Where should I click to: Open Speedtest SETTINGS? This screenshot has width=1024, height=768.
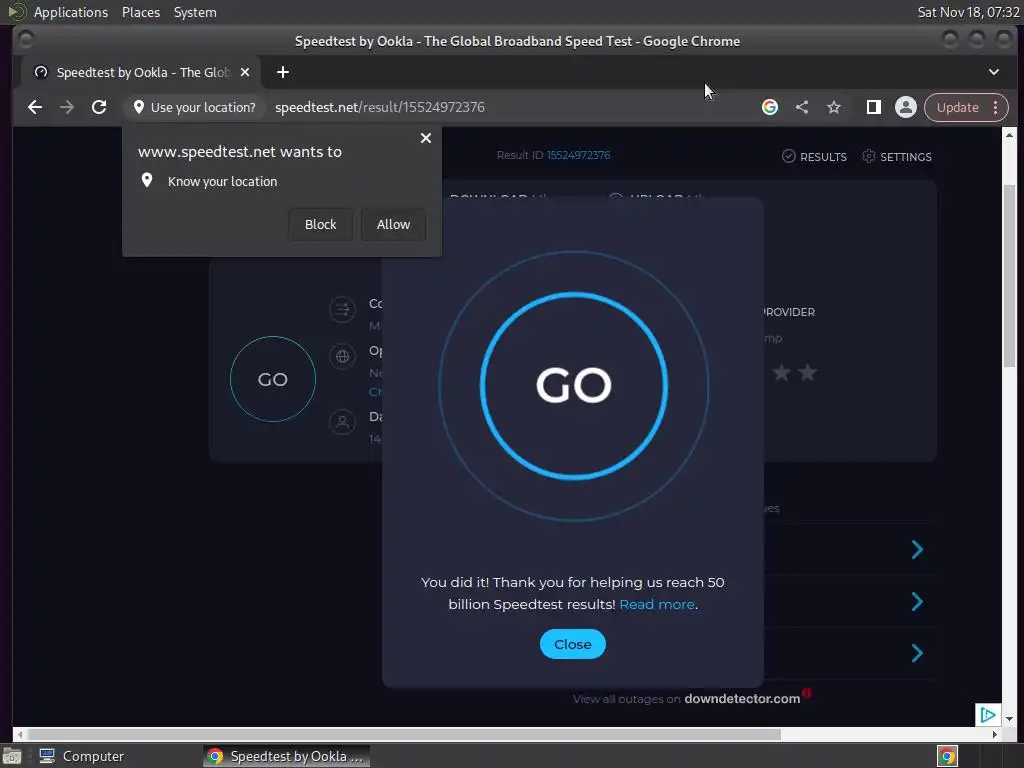897,157
